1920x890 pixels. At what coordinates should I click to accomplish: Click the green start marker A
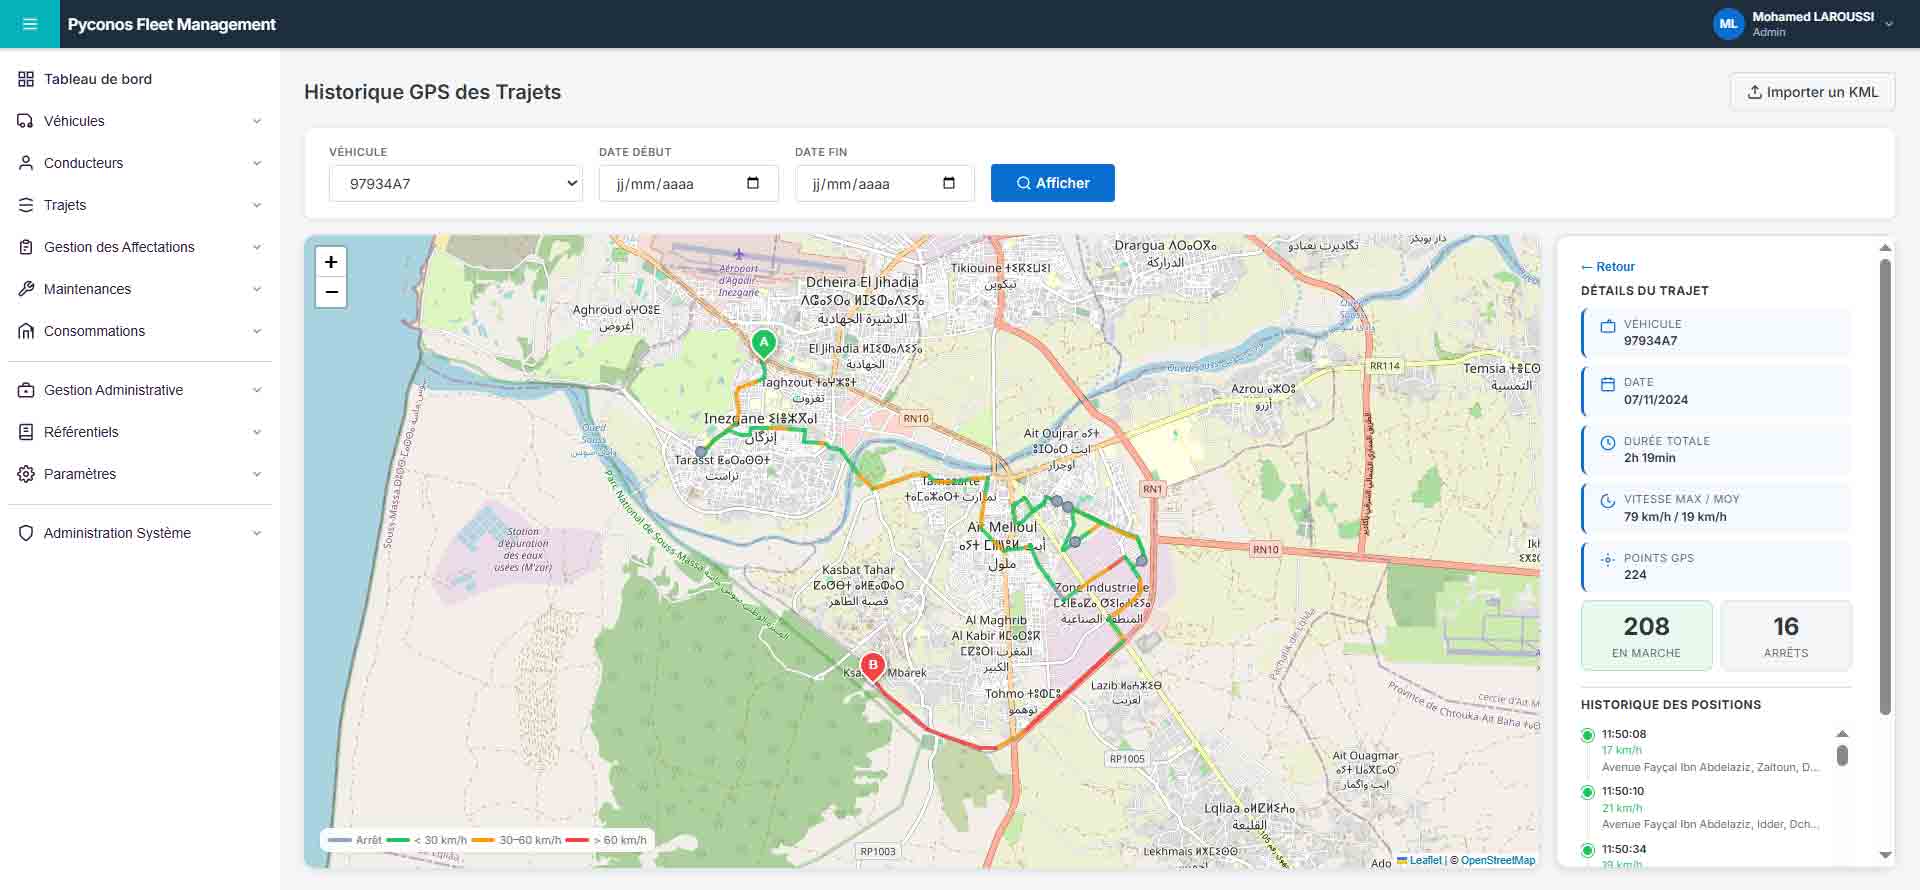click(764, 343)
